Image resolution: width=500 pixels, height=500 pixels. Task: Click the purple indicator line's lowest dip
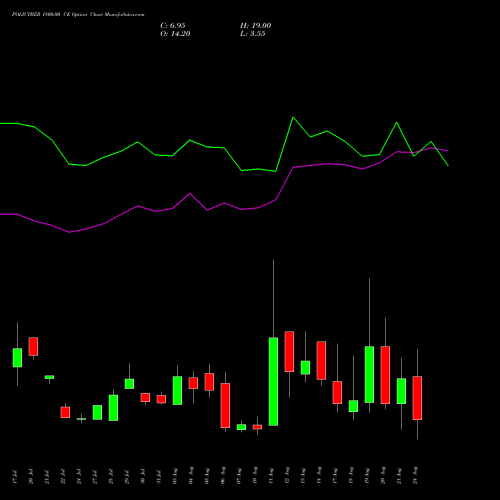[x=69, y=232]
